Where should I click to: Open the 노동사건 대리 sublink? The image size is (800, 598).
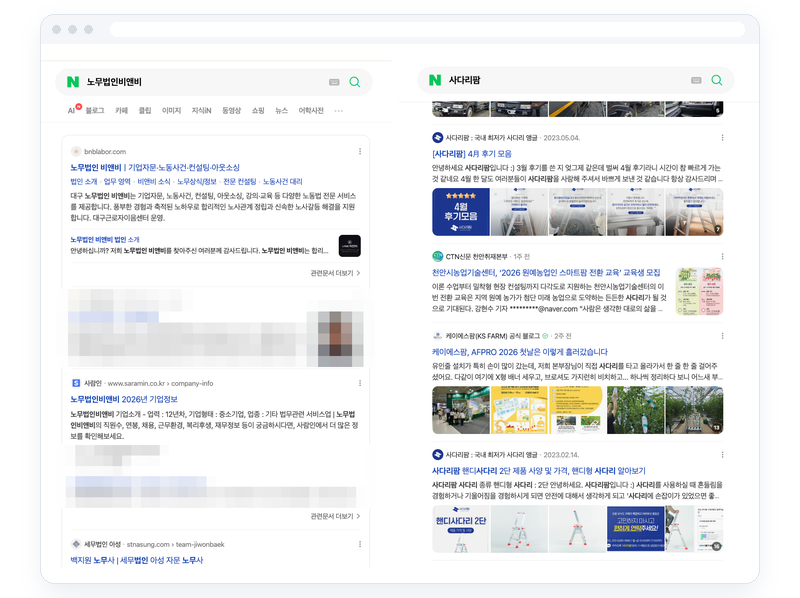[283, 182]
